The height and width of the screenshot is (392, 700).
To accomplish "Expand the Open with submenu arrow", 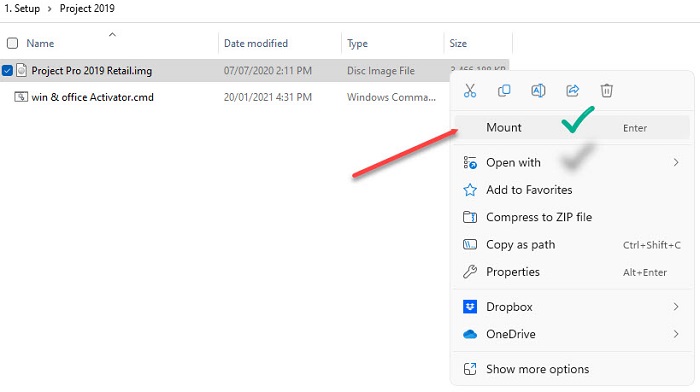I will tap(676, 163).
